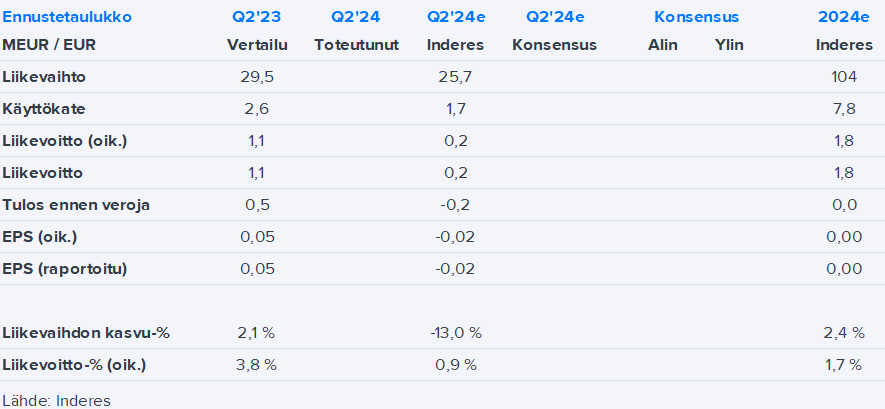The height and width of the screenshot is (409, 885).
Task: Click the Lähde: Inderes source text
Action: (56, 400)
